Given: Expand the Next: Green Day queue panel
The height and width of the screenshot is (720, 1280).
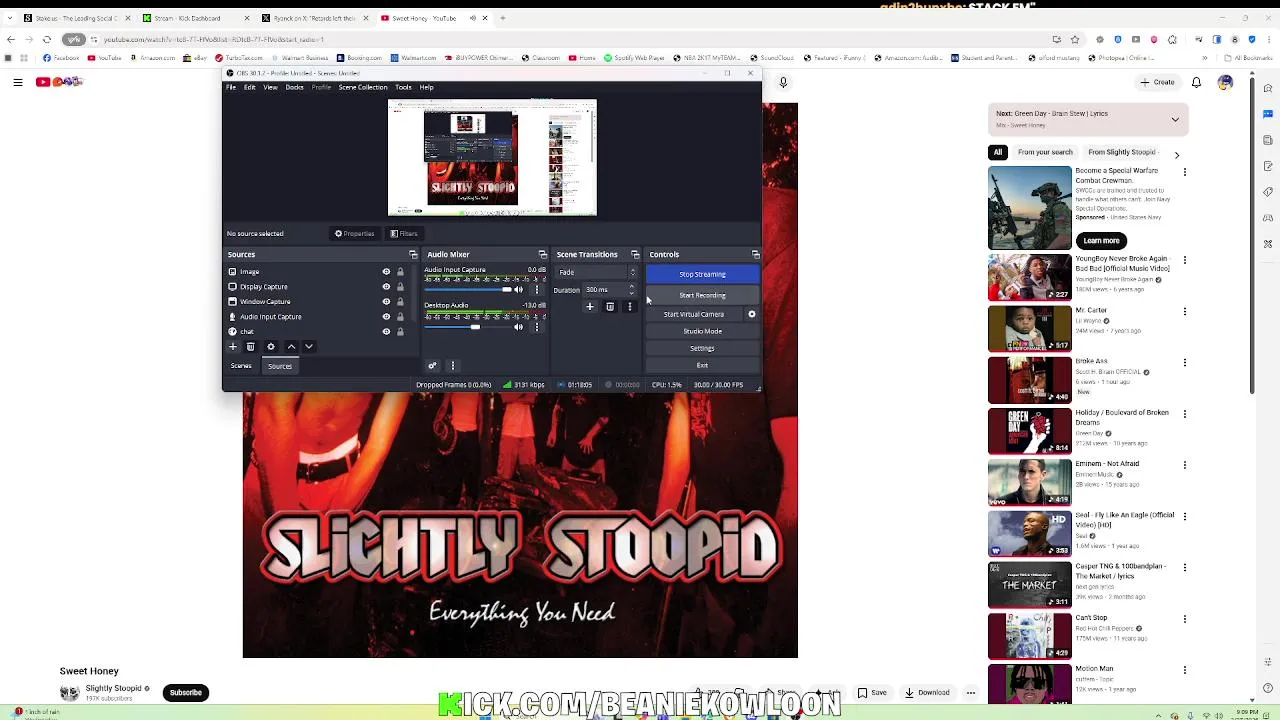Looking at the screenshot, I should (x=1175, y=119).
